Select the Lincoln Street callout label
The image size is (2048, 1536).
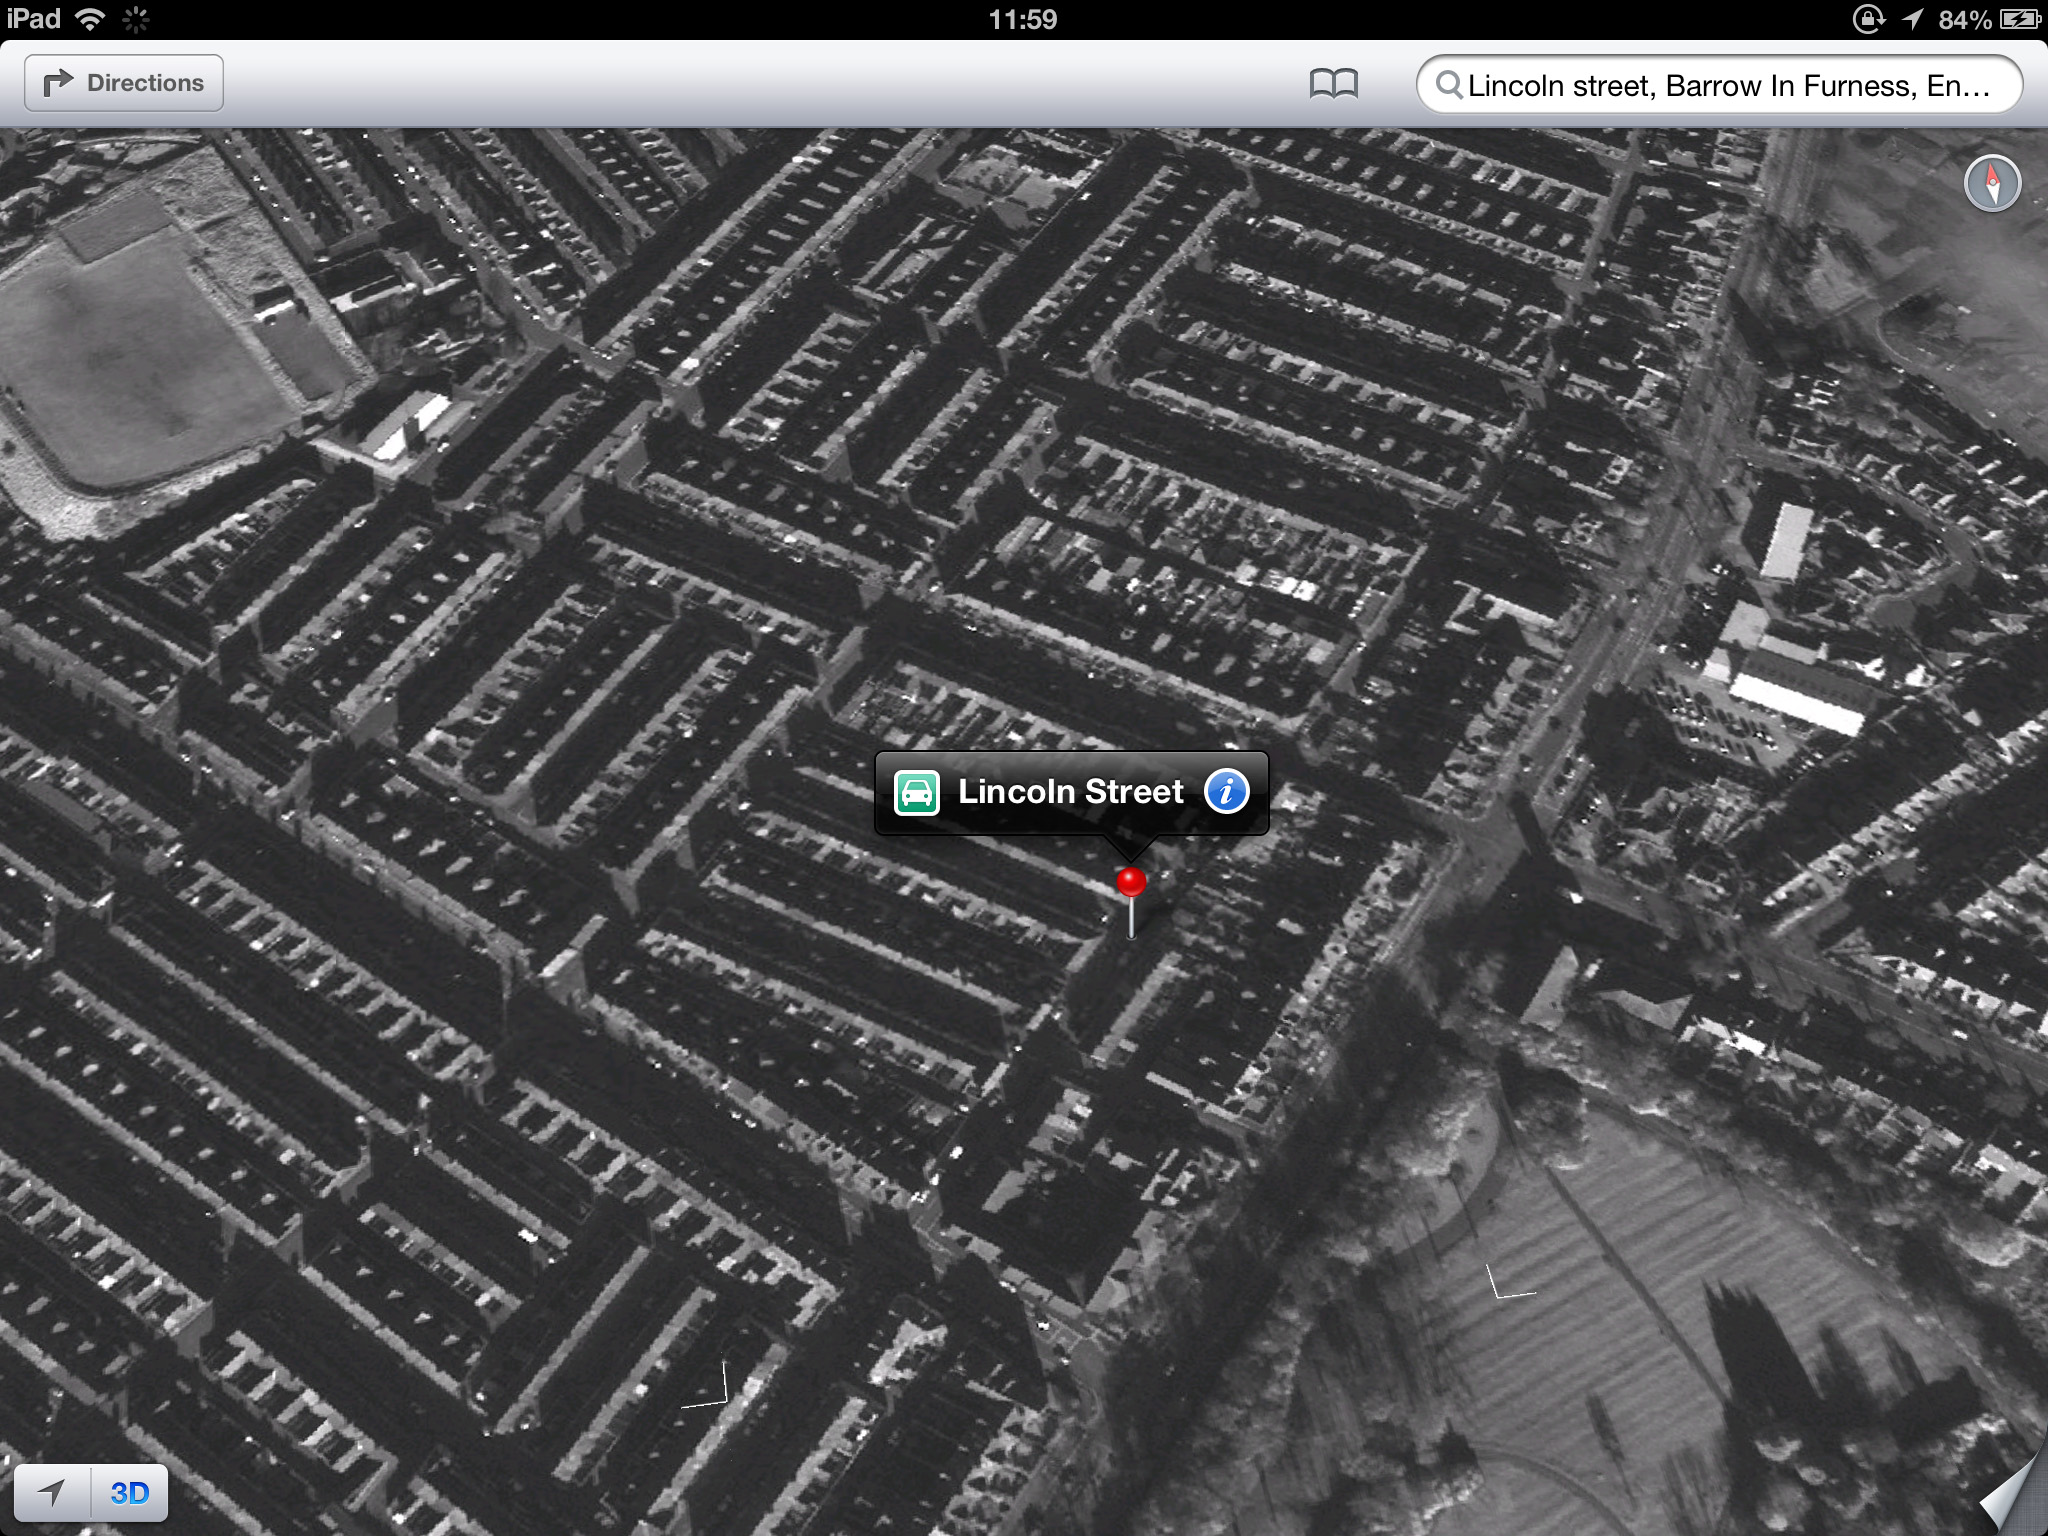[1070, 792]
